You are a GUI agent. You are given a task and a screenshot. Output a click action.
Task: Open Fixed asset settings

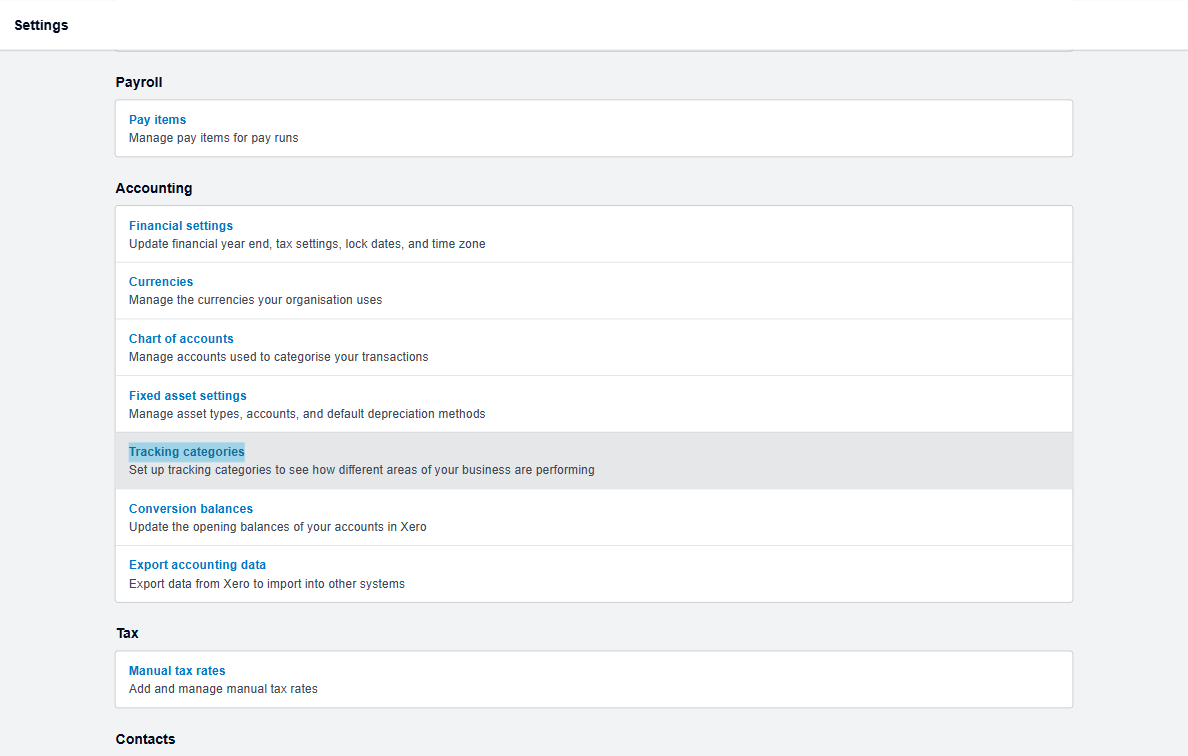187,395
